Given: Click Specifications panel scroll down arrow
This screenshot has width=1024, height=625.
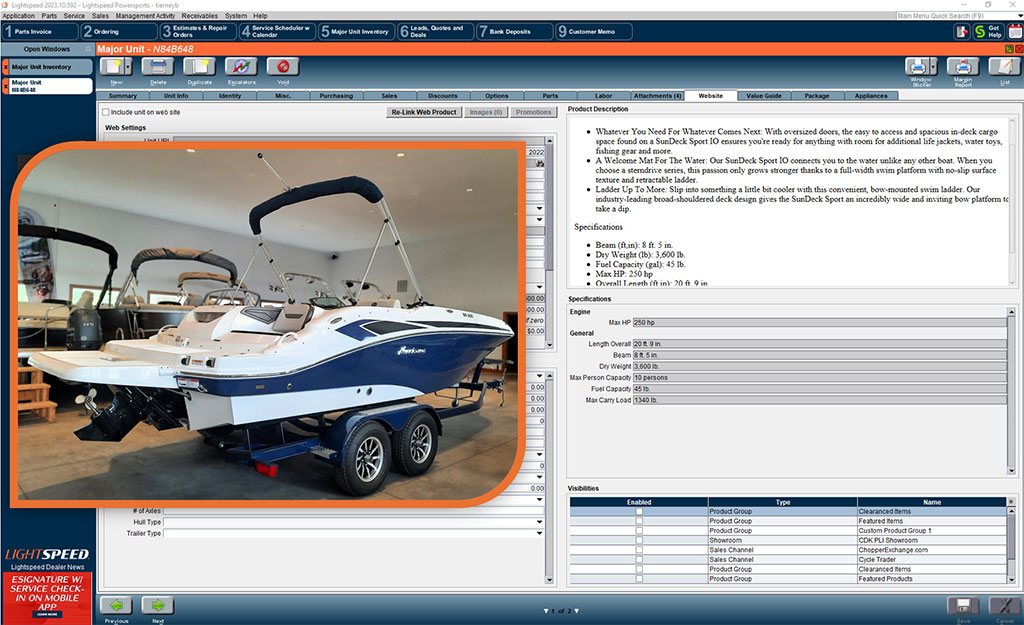Looking at the screenshot, I should pyautogui.click(x=1012, y=470).
